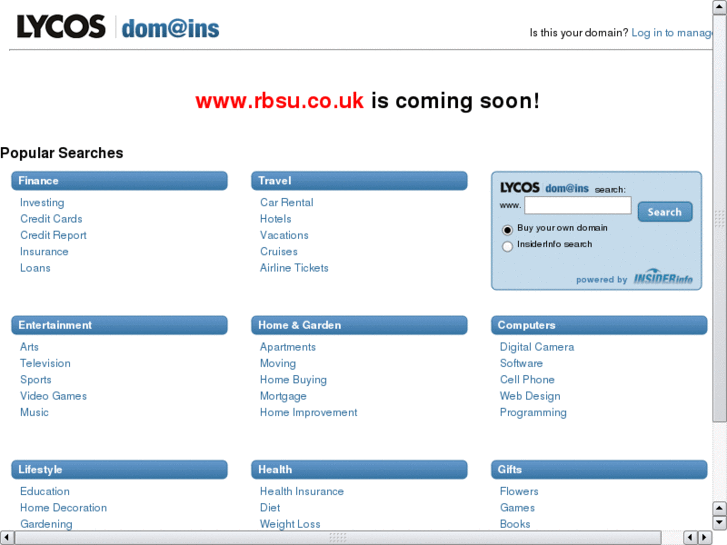Viewport: 727px width, 545px height.
Task: Open the Home & Garden category header
Action: 359,325
